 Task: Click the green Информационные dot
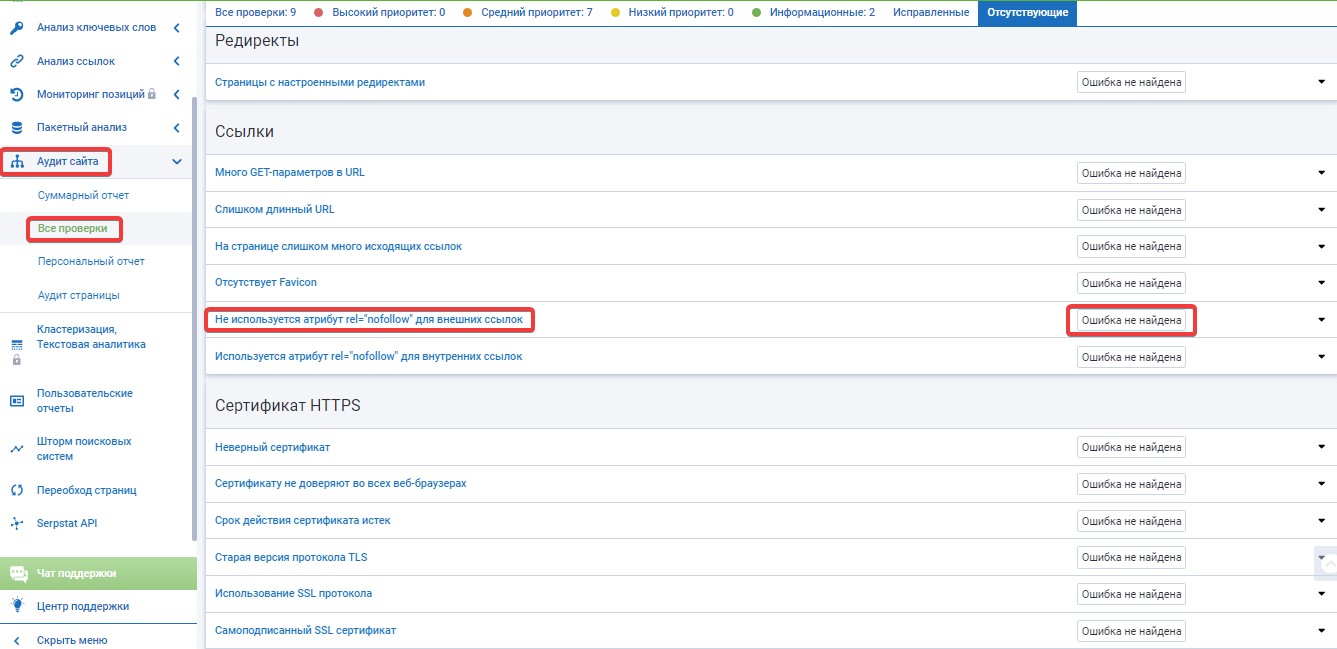tap(756, 13)
